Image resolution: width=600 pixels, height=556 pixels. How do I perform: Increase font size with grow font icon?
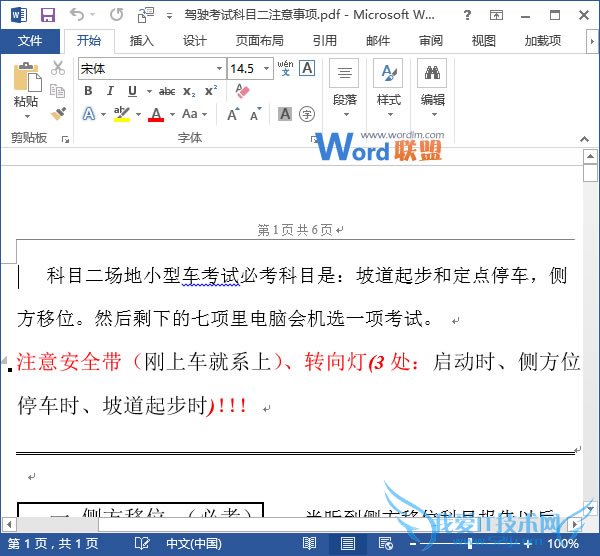(x=233, y=114)
